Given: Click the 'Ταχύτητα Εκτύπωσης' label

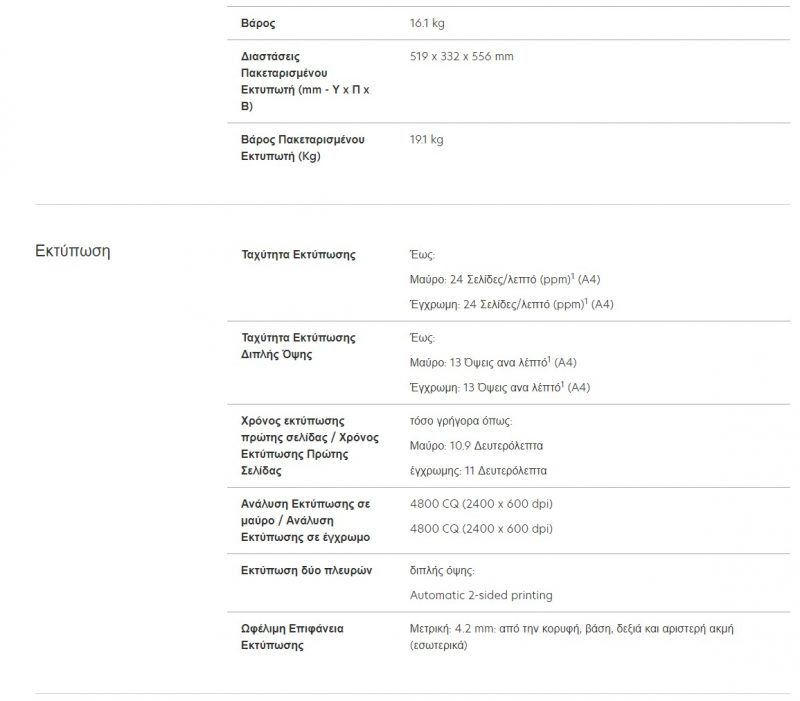Looking at the screenshot, I should coord(298,255).
